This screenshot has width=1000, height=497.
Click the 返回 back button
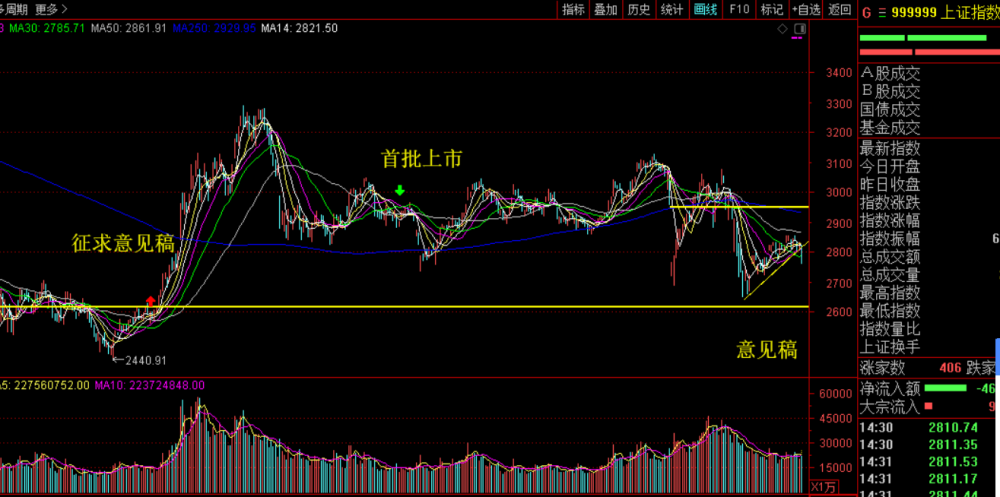840,9
